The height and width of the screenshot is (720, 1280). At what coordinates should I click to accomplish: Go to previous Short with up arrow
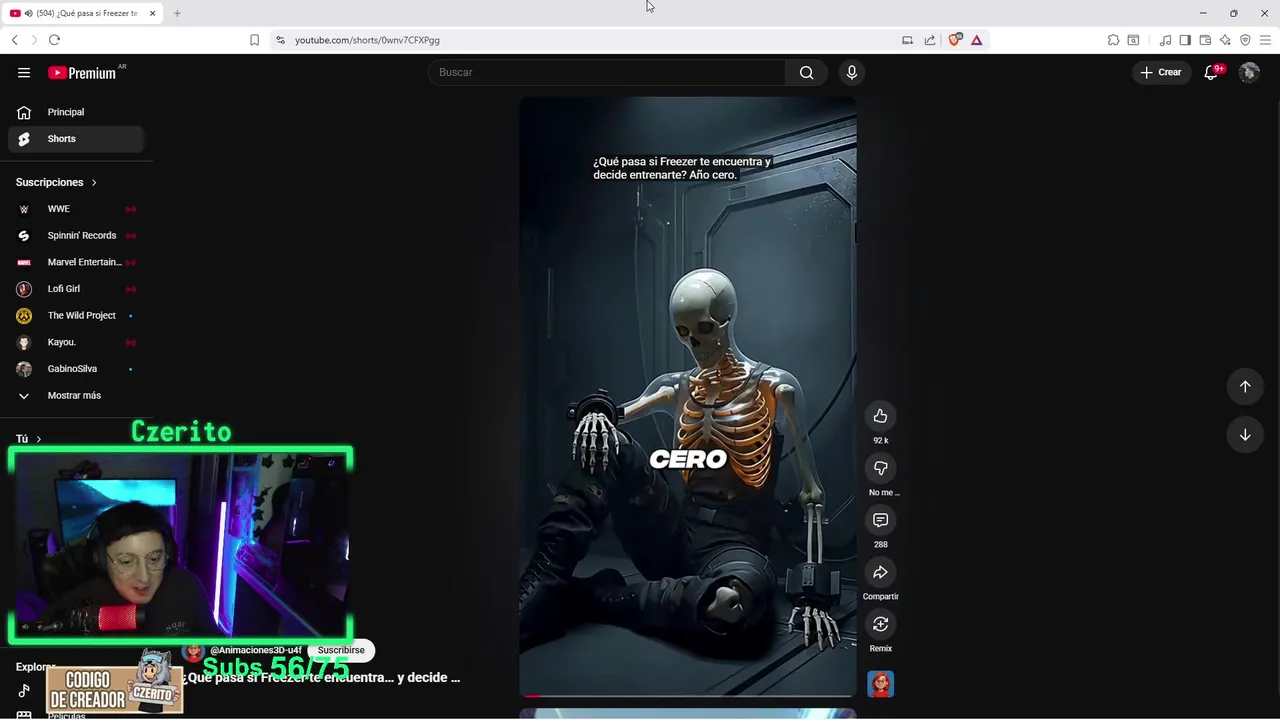tap(1245, 387)
